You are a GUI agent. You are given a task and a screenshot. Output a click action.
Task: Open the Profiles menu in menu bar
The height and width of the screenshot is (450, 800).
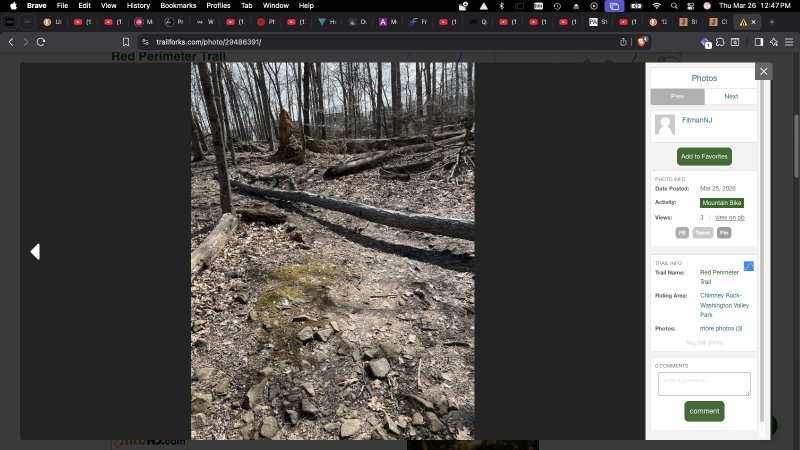click(x=218, y=5)
